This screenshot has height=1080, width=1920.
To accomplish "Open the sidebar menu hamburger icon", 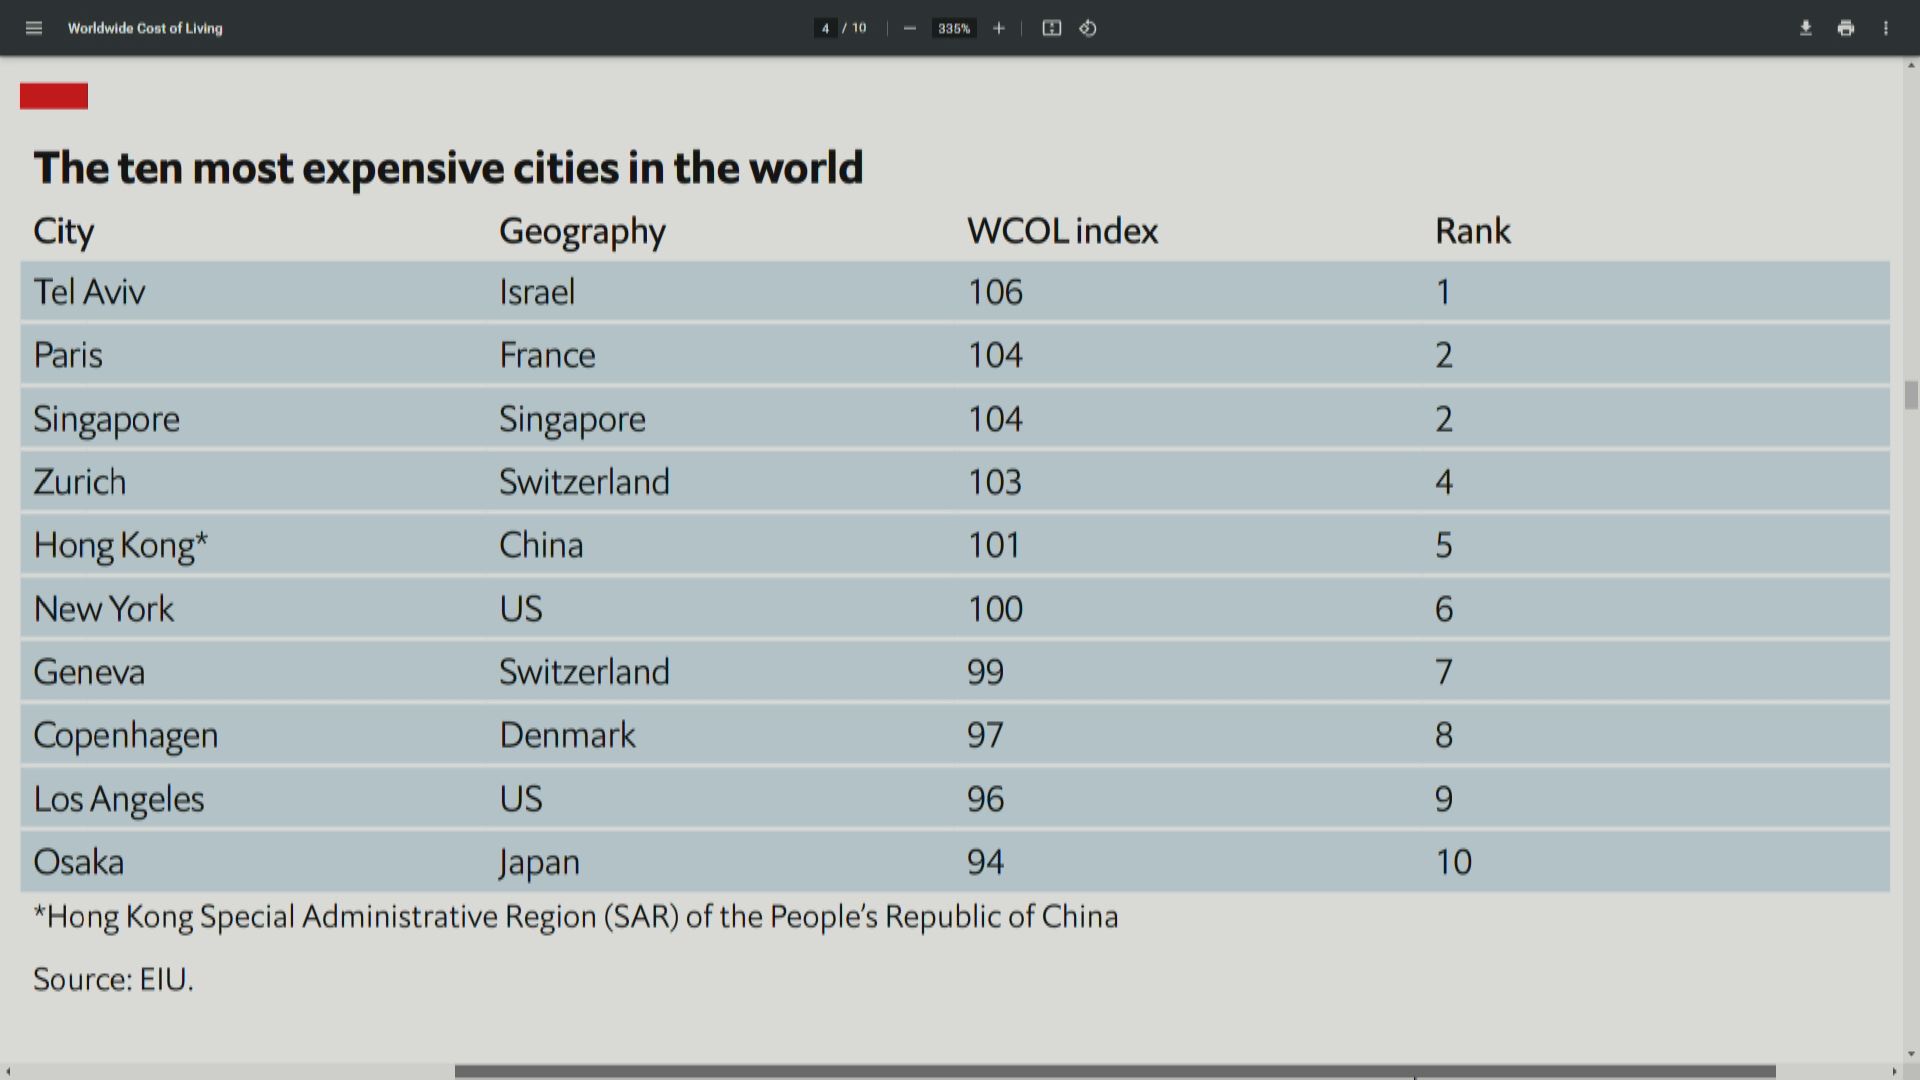I will pyautogui.click(x=33, y=28).
